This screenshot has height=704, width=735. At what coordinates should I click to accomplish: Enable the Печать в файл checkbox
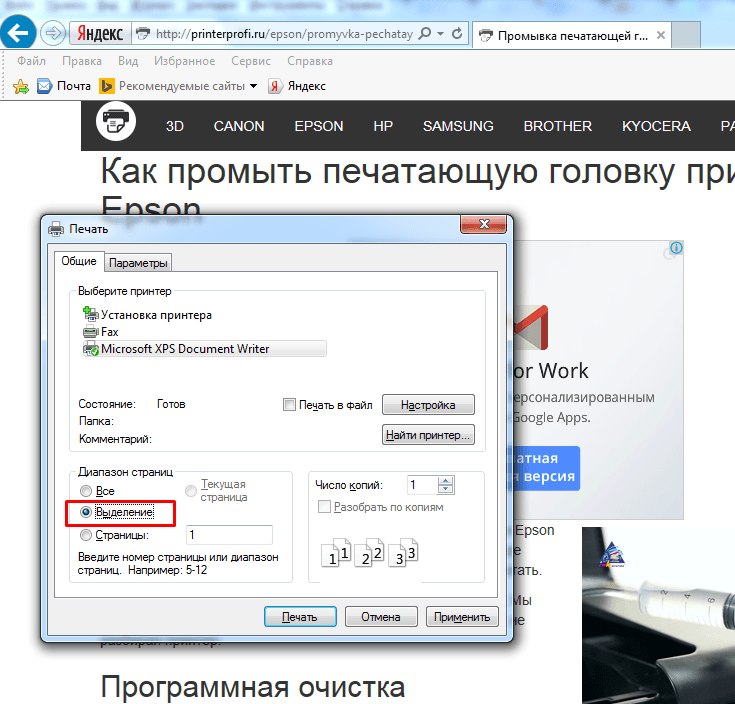coord(289,404)
